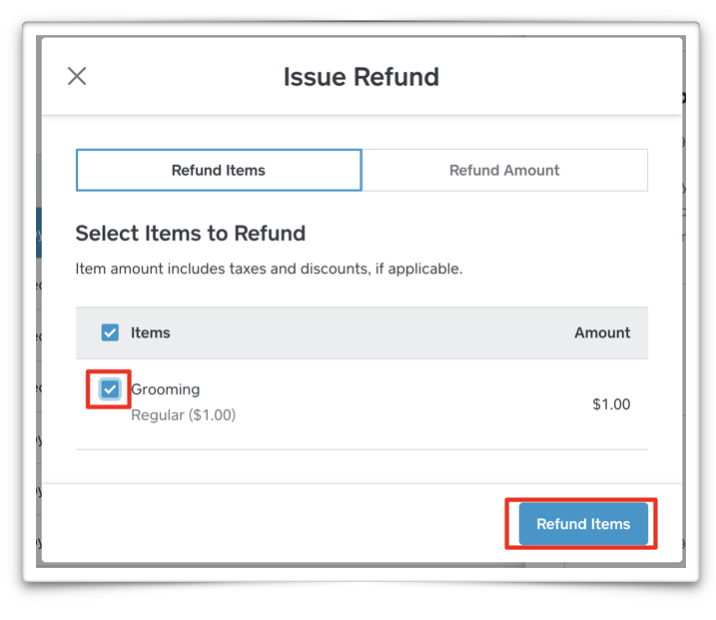Viewport: 716px width, 620px height.
Task: Click the Items column header label
Action: click(150, 332)
